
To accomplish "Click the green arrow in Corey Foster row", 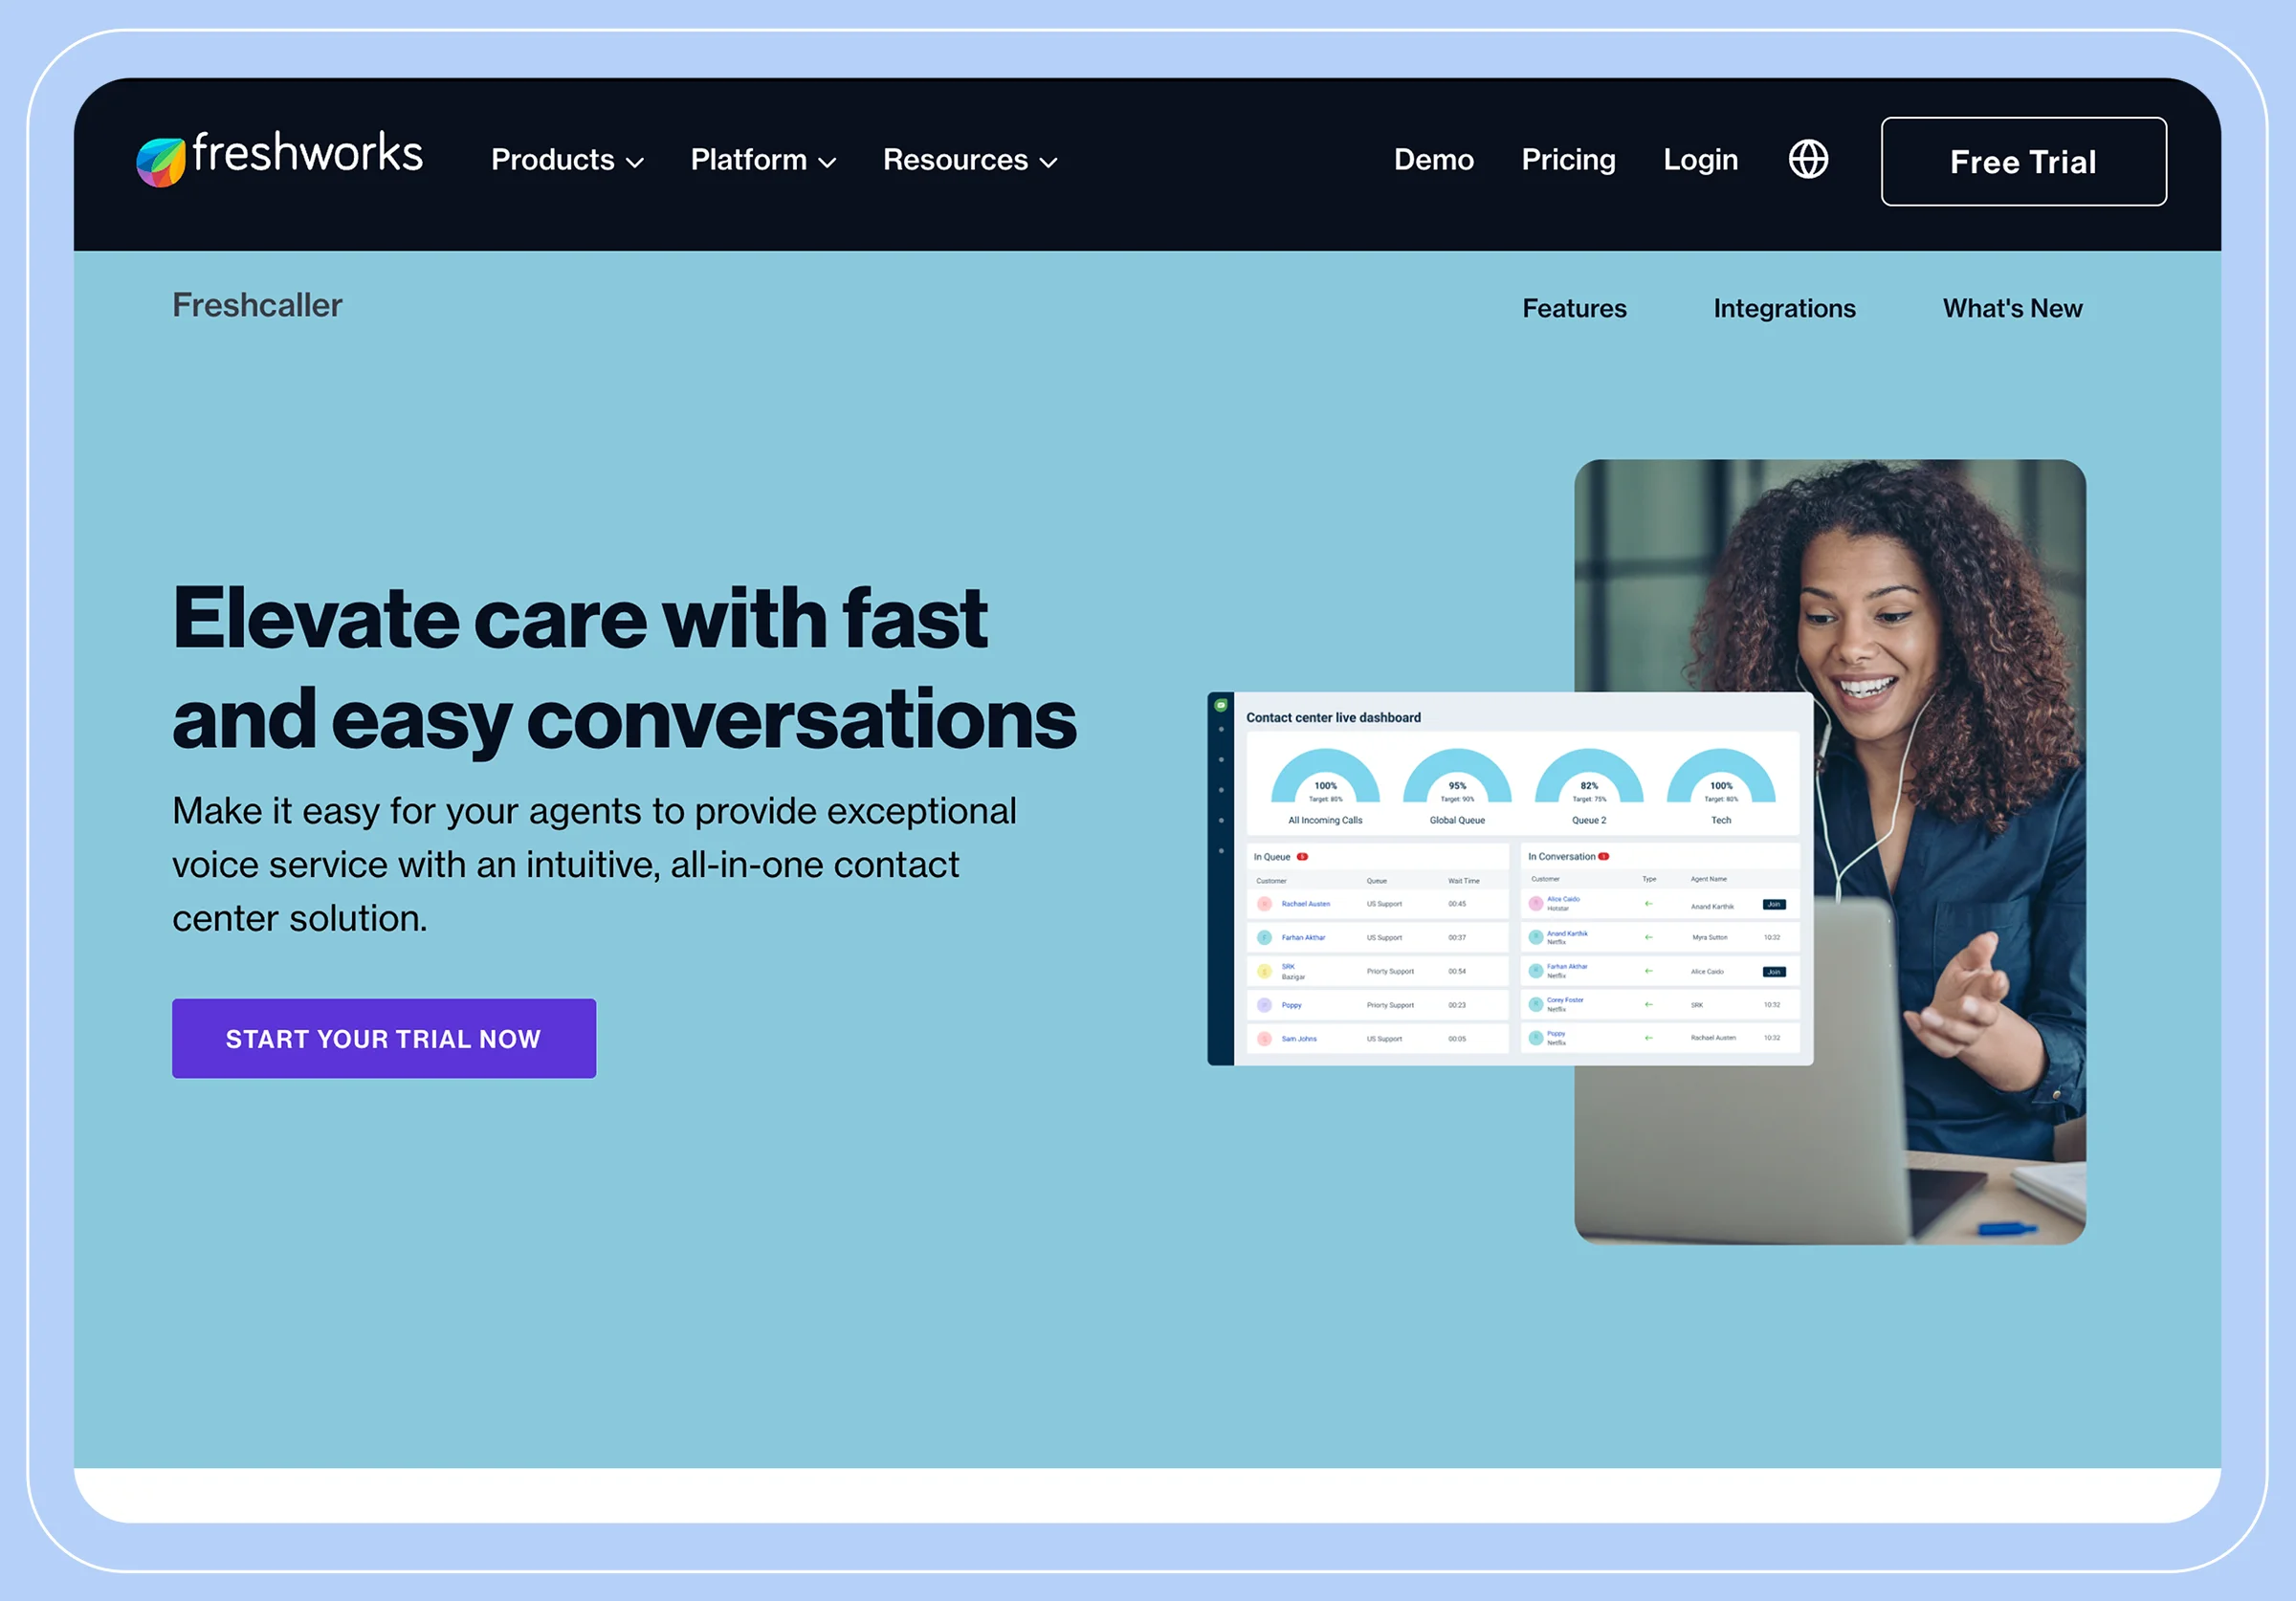I will 1648,1004.
